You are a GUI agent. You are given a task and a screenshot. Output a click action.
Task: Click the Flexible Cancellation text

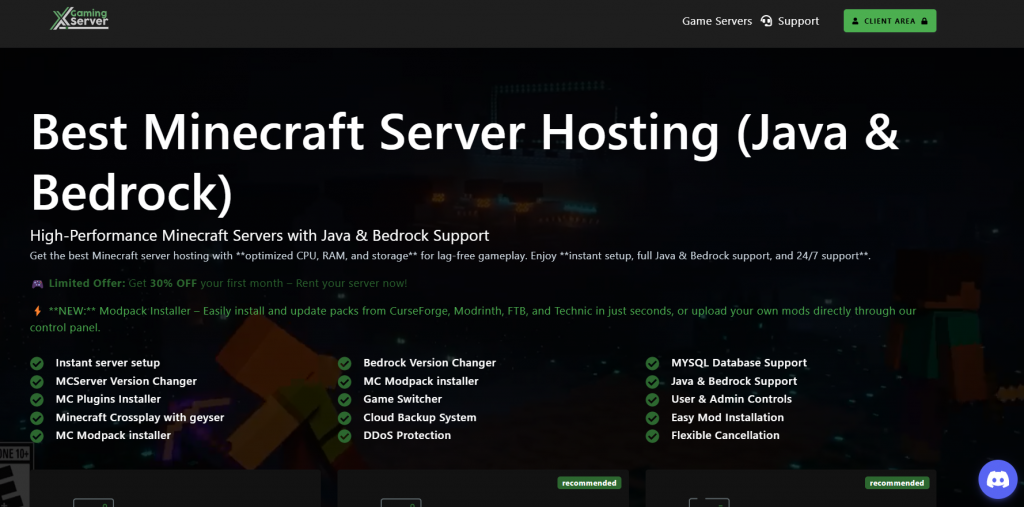(725, 435)
